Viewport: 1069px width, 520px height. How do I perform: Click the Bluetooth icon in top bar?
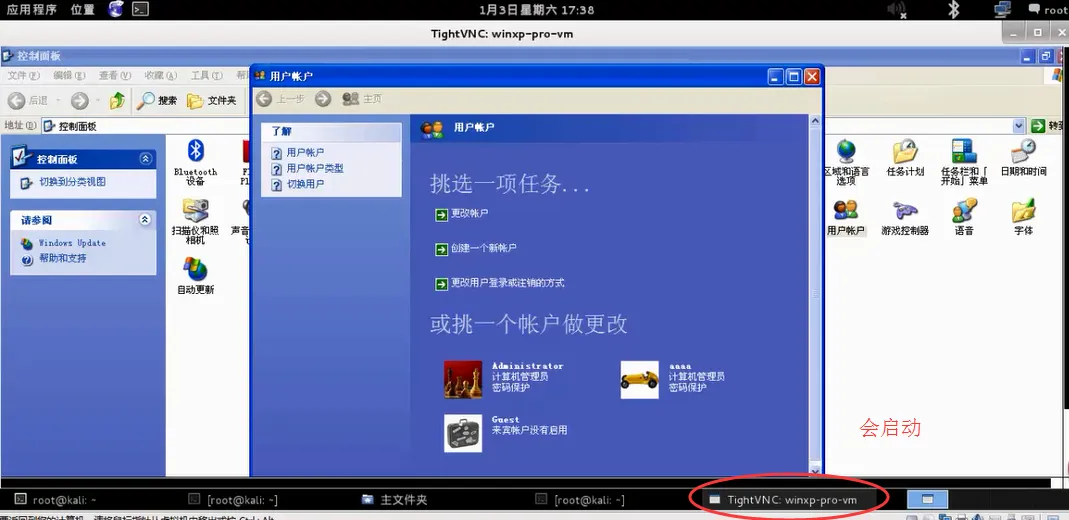[954, 10]
